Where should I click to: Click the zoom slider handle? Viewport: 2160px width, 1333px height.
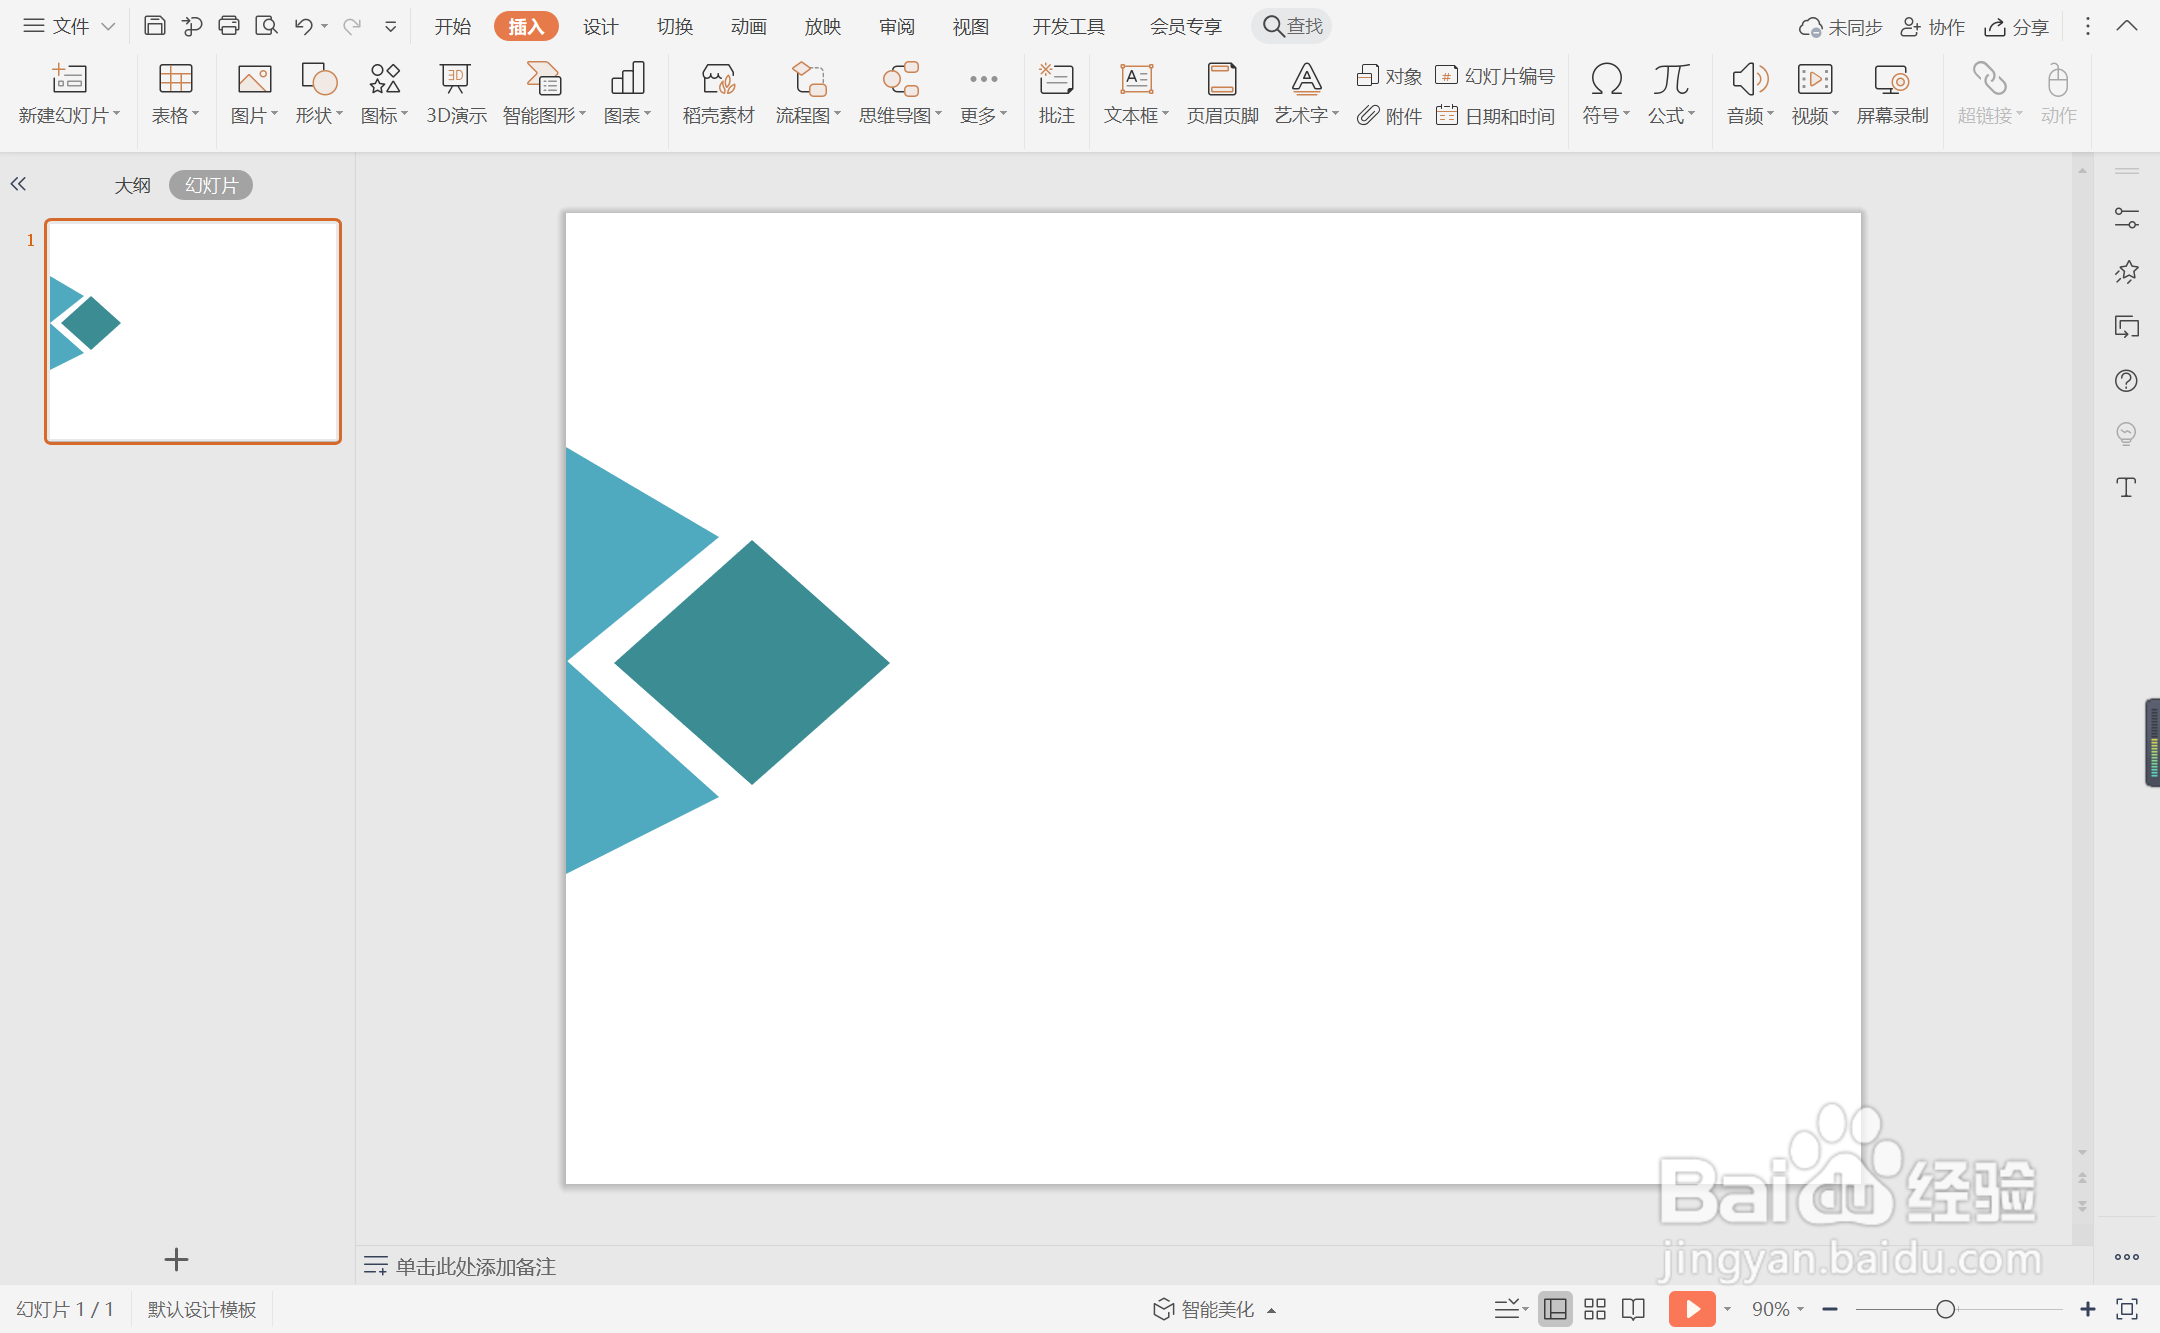pos(1945,1309)
